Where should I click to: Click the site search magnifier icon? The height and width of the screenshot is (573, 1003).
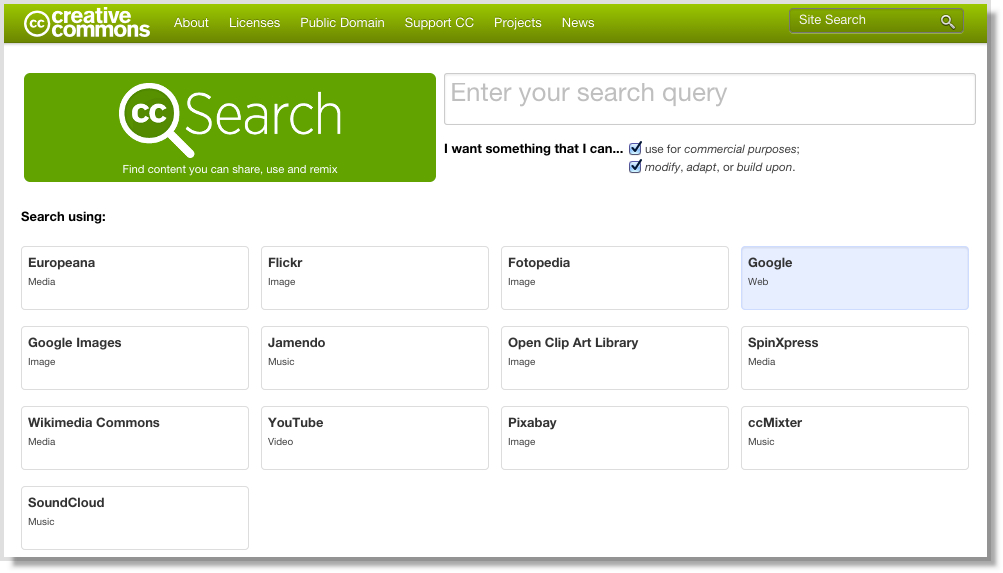[947, 22]
